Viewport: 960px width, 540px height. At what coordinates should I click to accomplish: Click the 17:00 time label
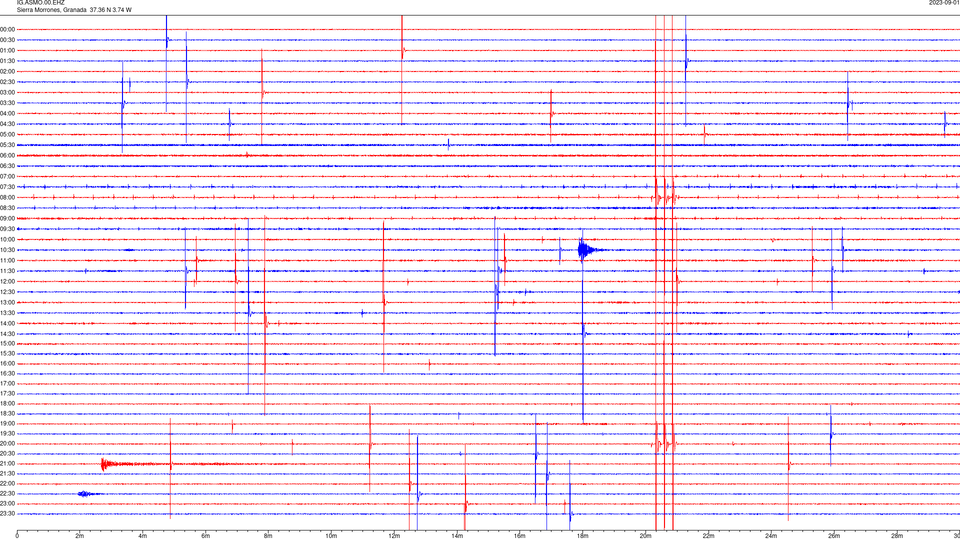pos(8,384)
